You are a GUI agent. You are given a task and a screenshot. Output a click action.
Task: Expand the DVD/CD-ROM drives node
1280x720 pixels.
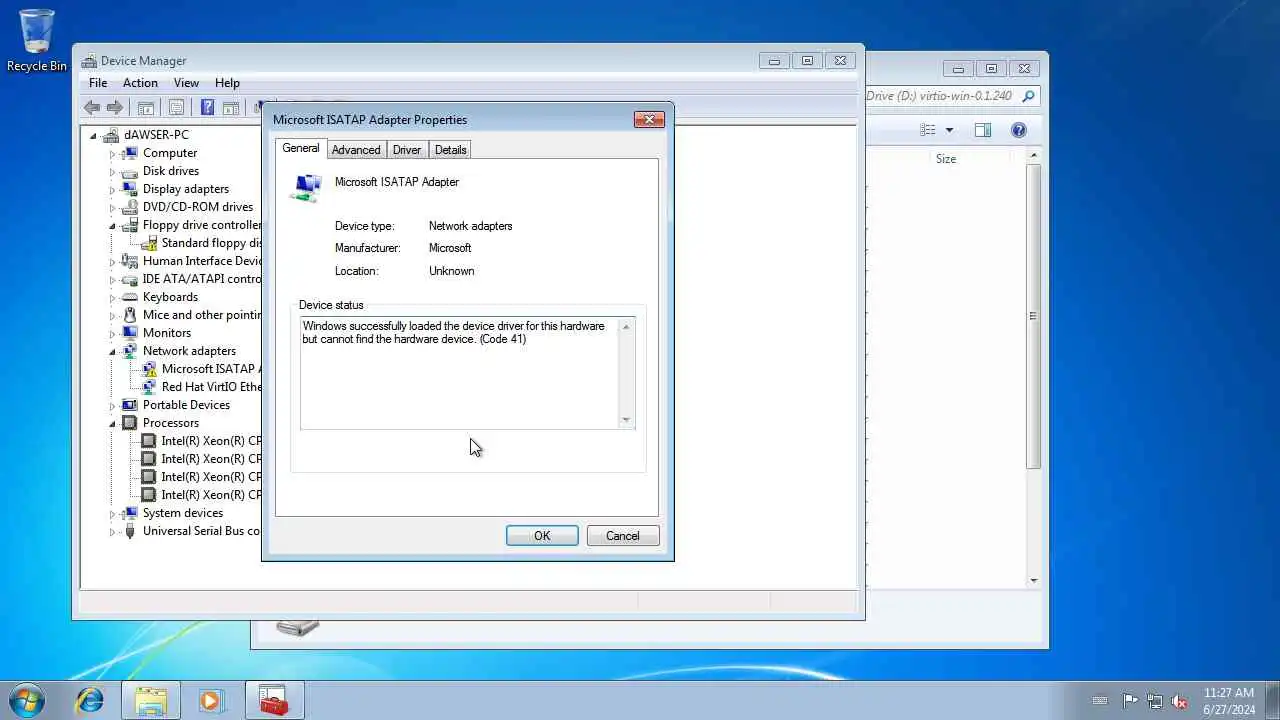[112, 207]
